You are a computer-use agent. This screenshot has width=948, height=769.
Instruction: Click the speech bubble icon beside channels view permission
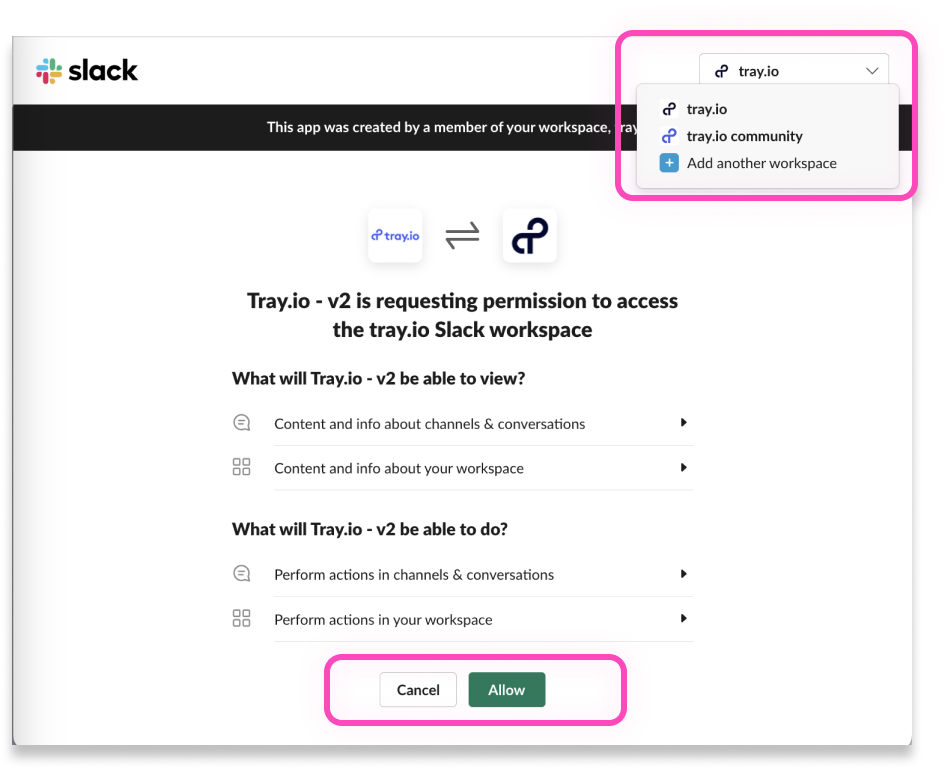(x=241, y=422)
